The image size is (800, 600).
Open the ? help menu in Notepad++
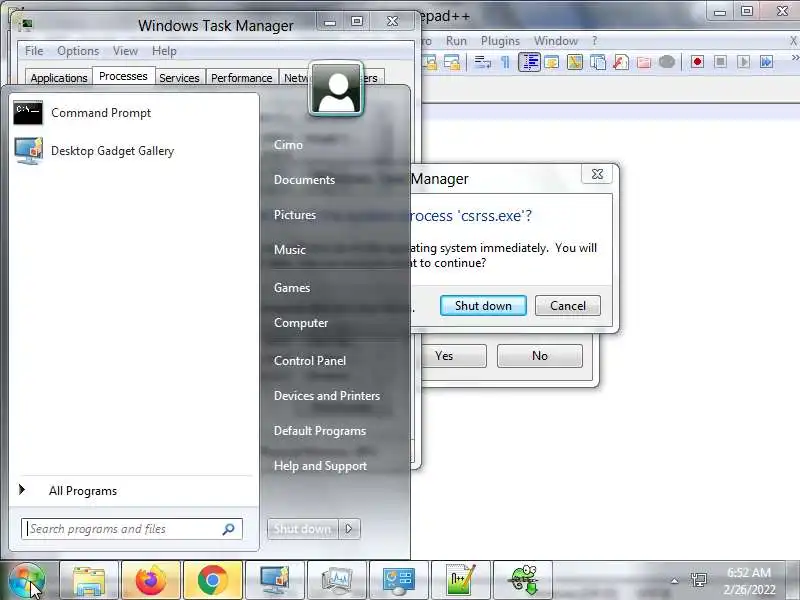coord(594,41)
